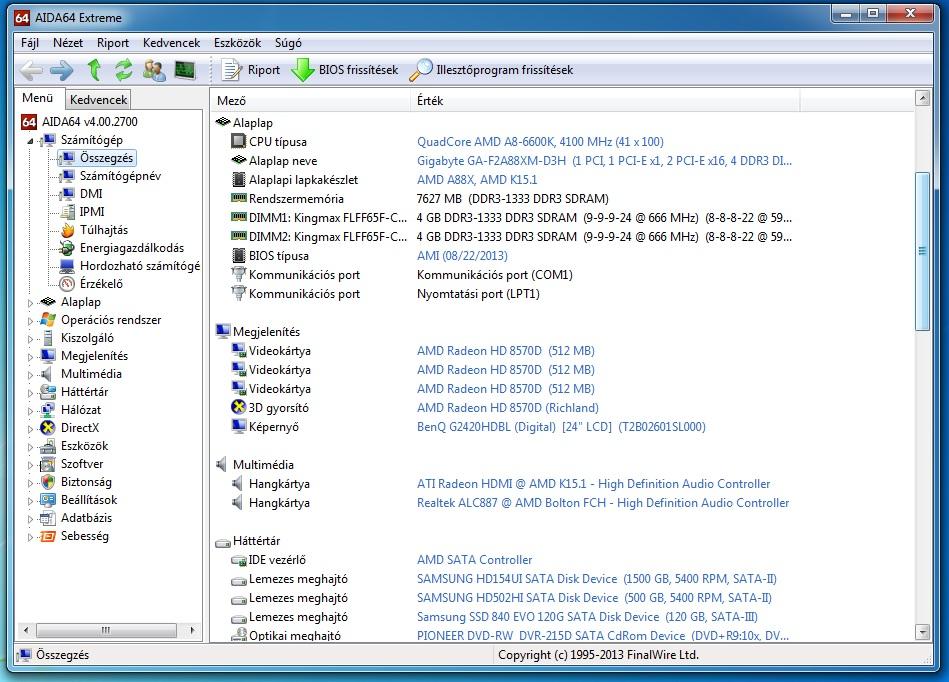Open the AMI (08/22/2013) BIOS link

point(462,255)
